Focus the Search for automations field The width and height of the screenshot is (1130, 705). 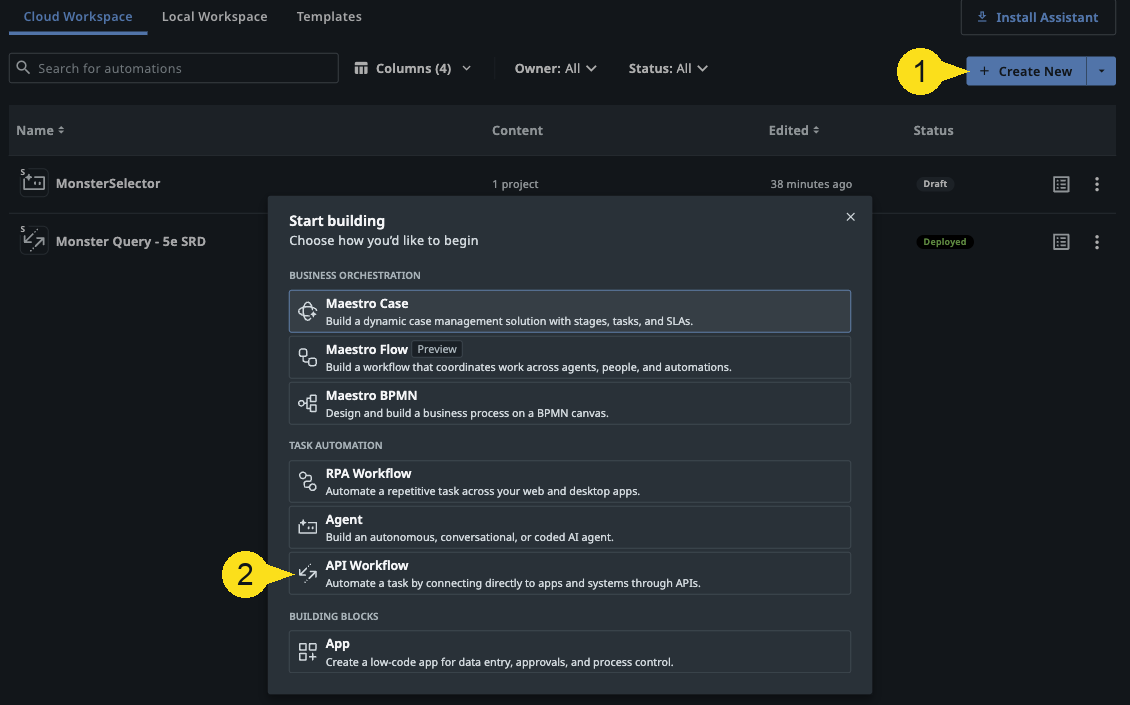[174, 68]
